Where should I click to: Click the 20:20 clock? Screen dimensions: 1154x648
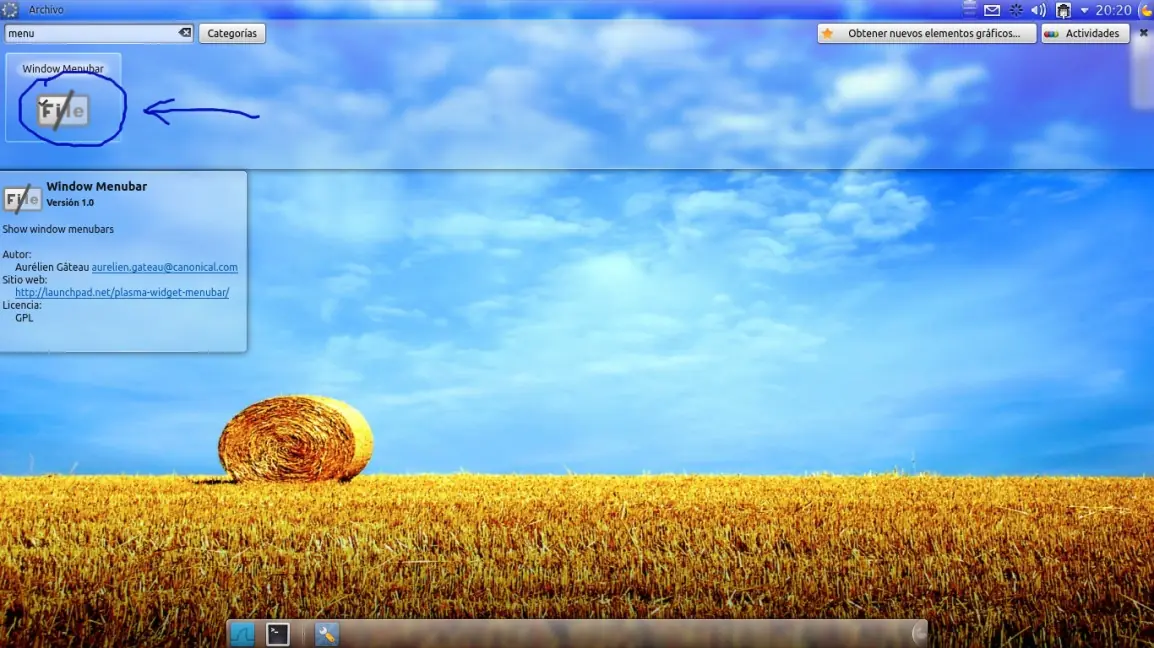click(1114, 10)
